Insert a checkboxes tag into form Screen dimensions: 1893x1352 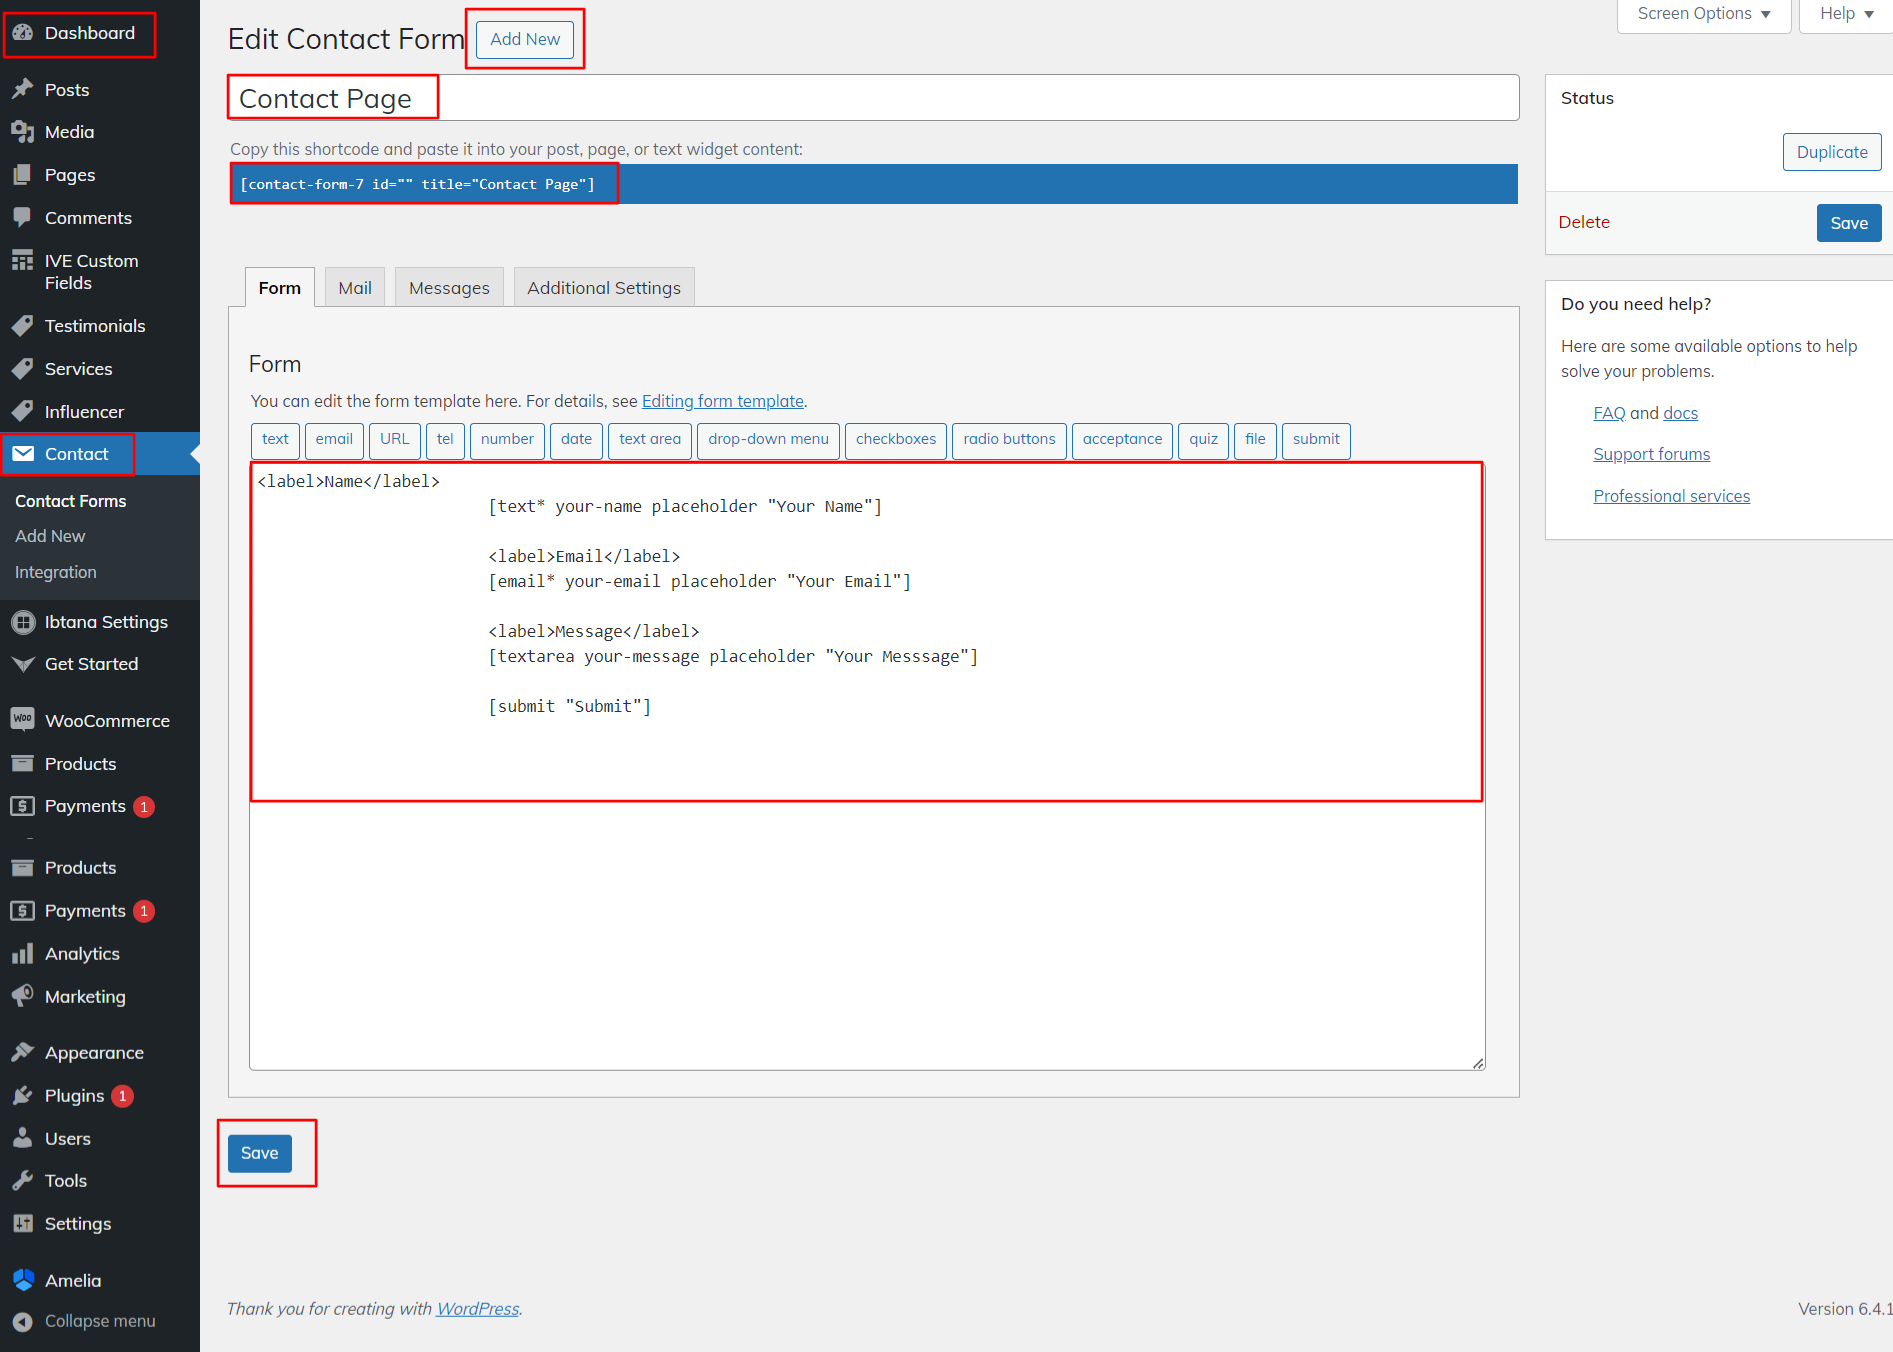pos(895,440)
